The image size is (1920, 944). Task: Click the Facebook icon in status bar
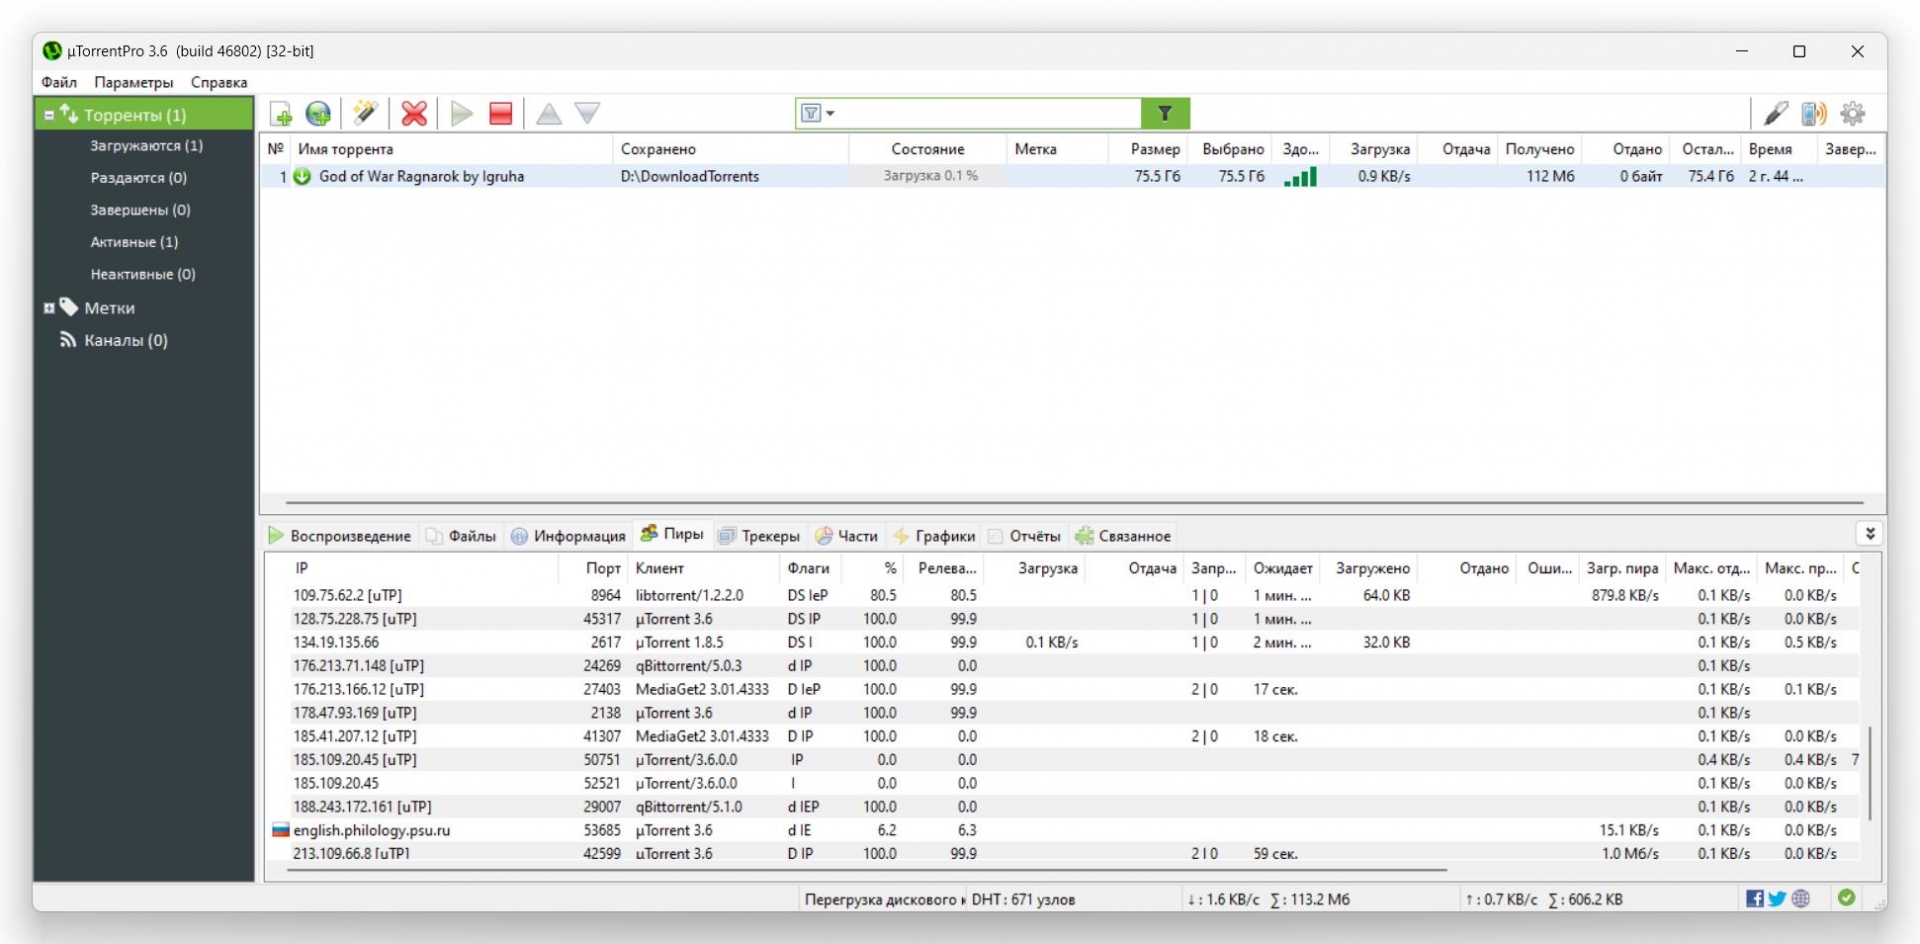click(x=1755, y=899)
